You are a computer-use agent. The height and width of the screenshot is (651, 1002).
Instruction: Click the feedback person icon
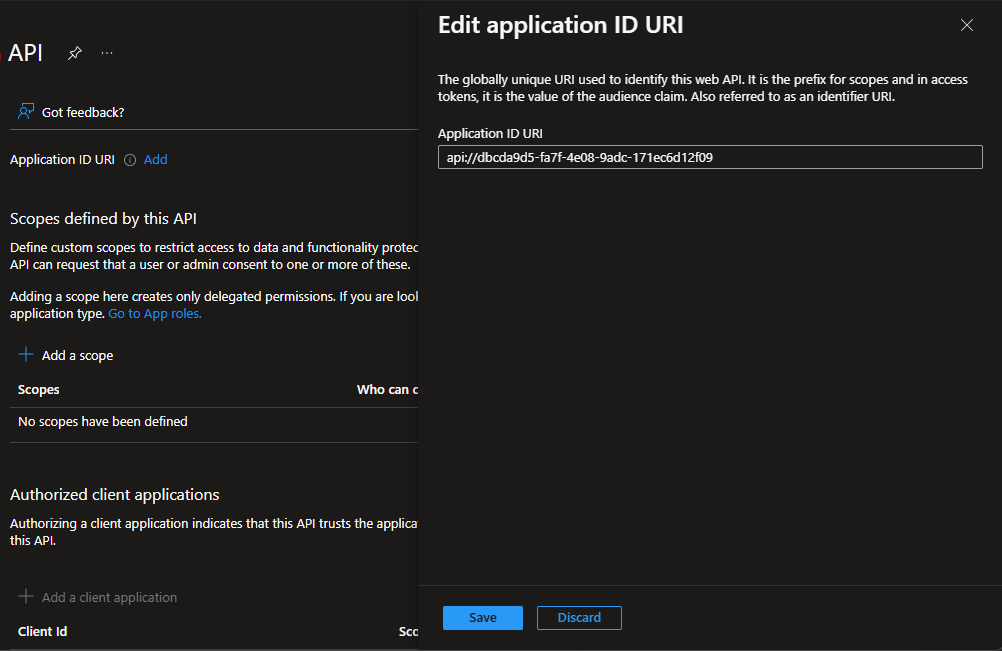26,112
